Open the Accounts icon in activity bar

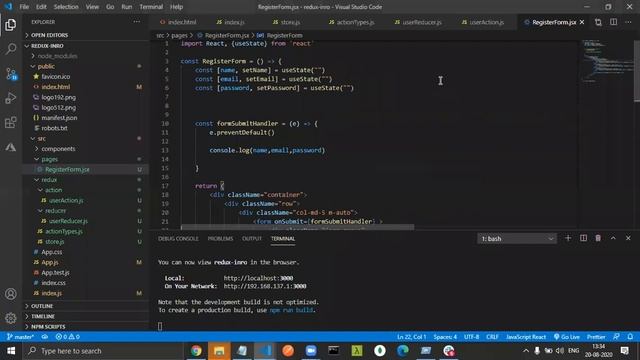(11, 294)
